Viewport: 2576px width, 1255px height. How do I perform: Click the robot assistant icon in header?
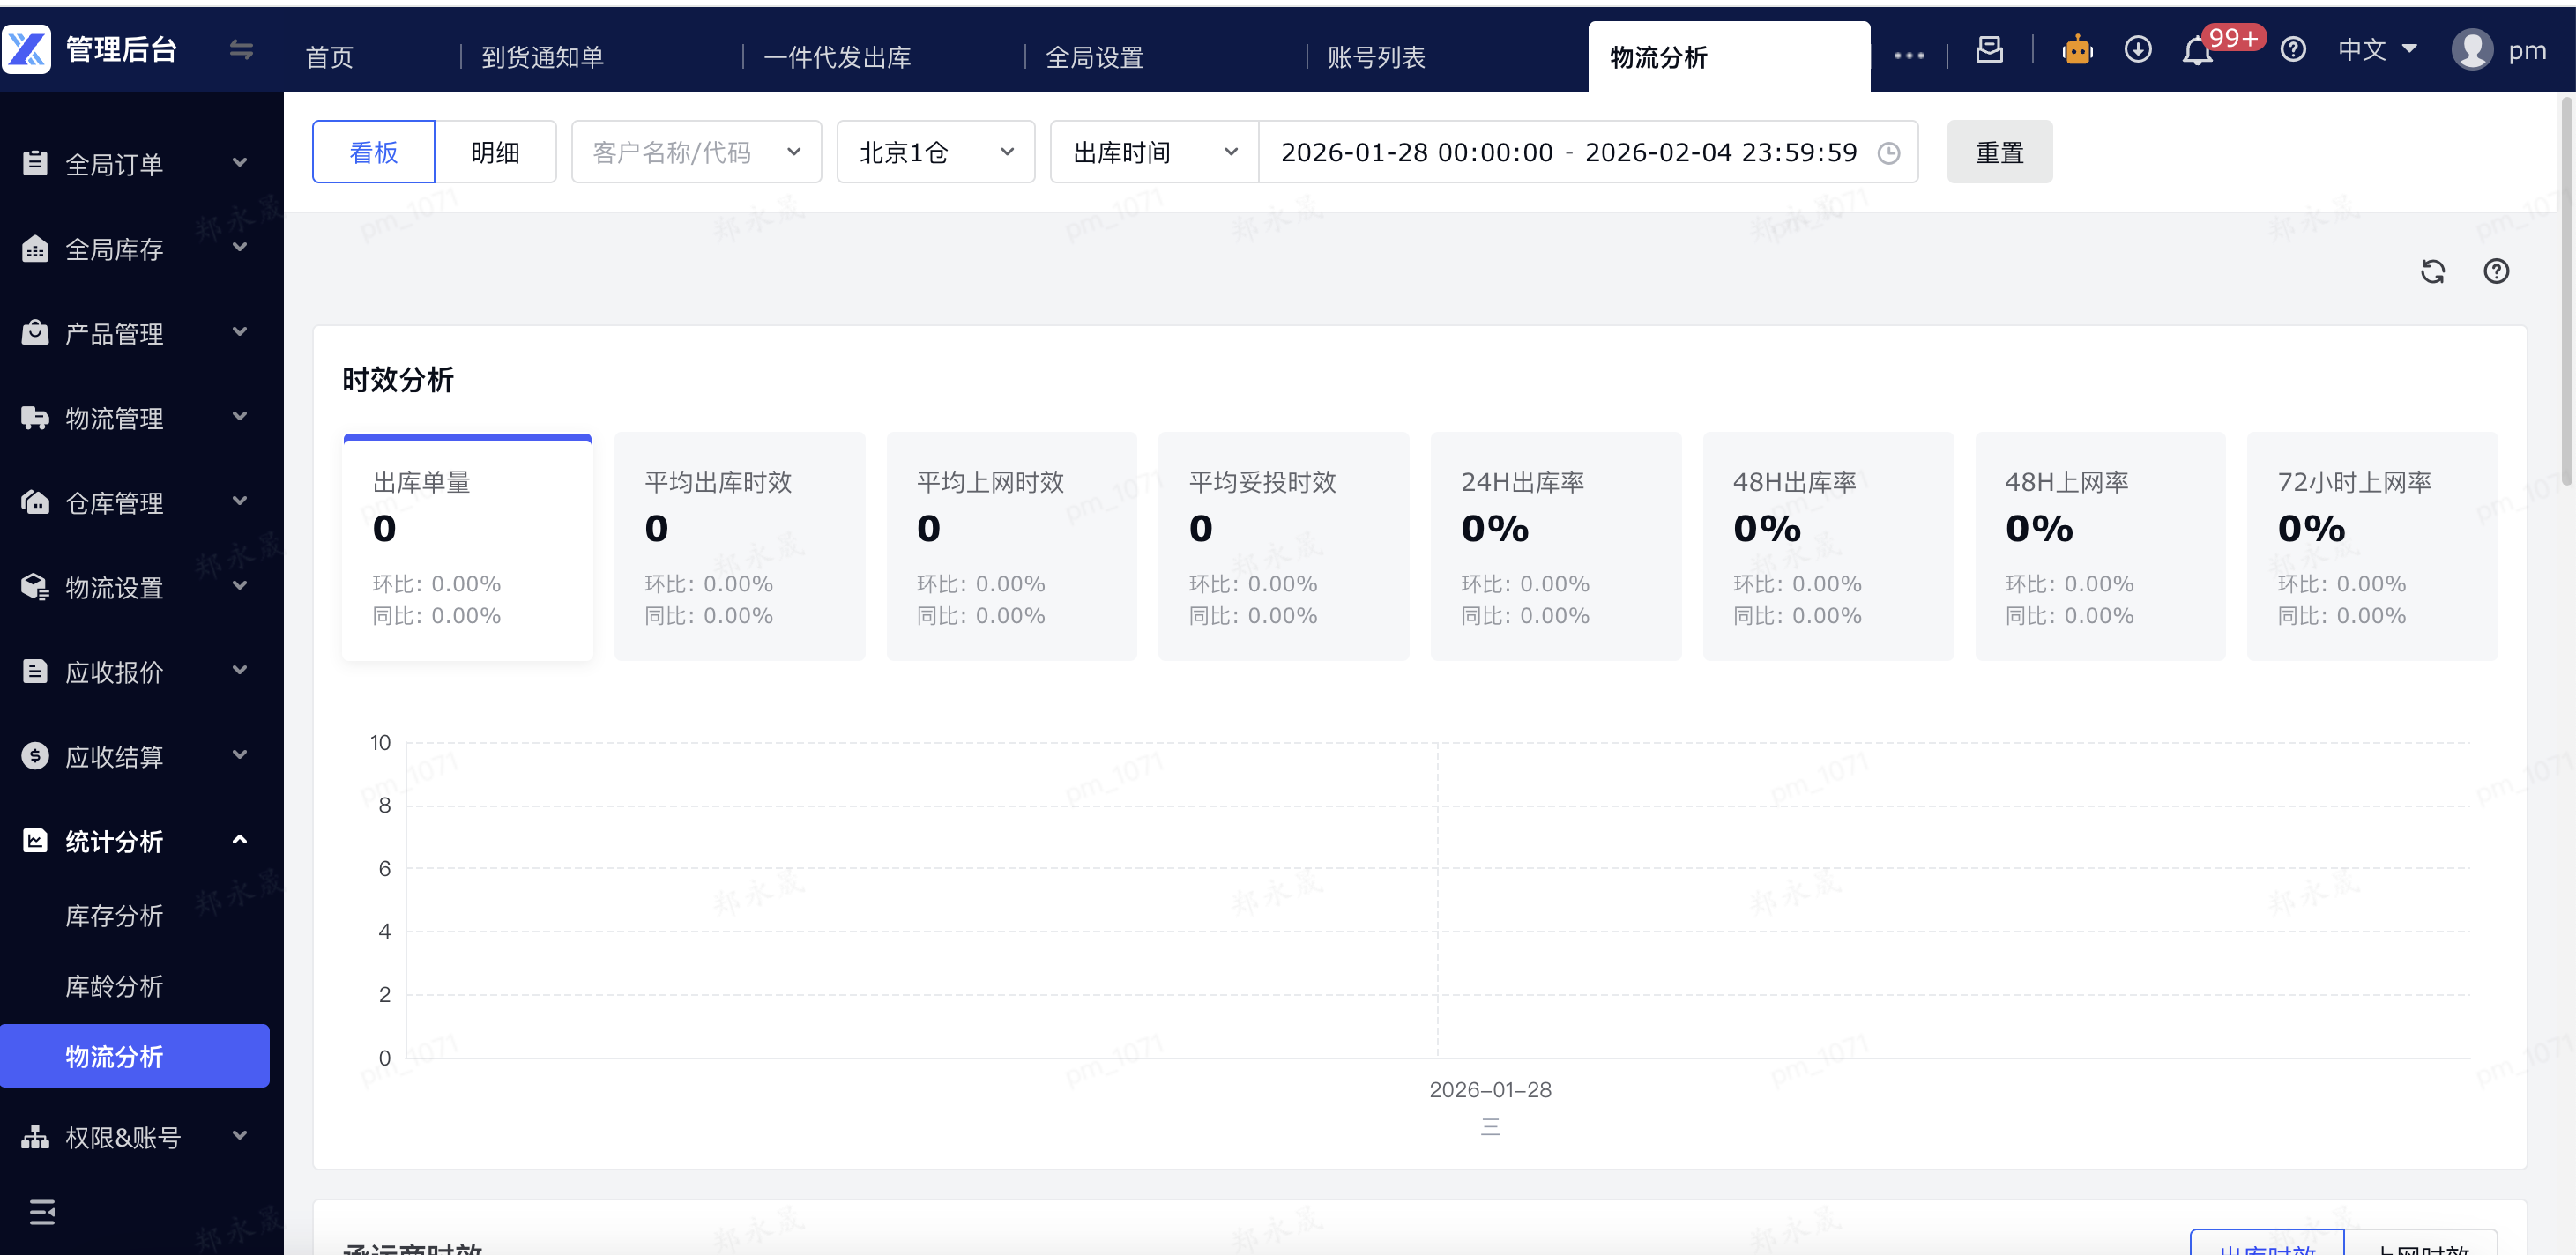2077,50
